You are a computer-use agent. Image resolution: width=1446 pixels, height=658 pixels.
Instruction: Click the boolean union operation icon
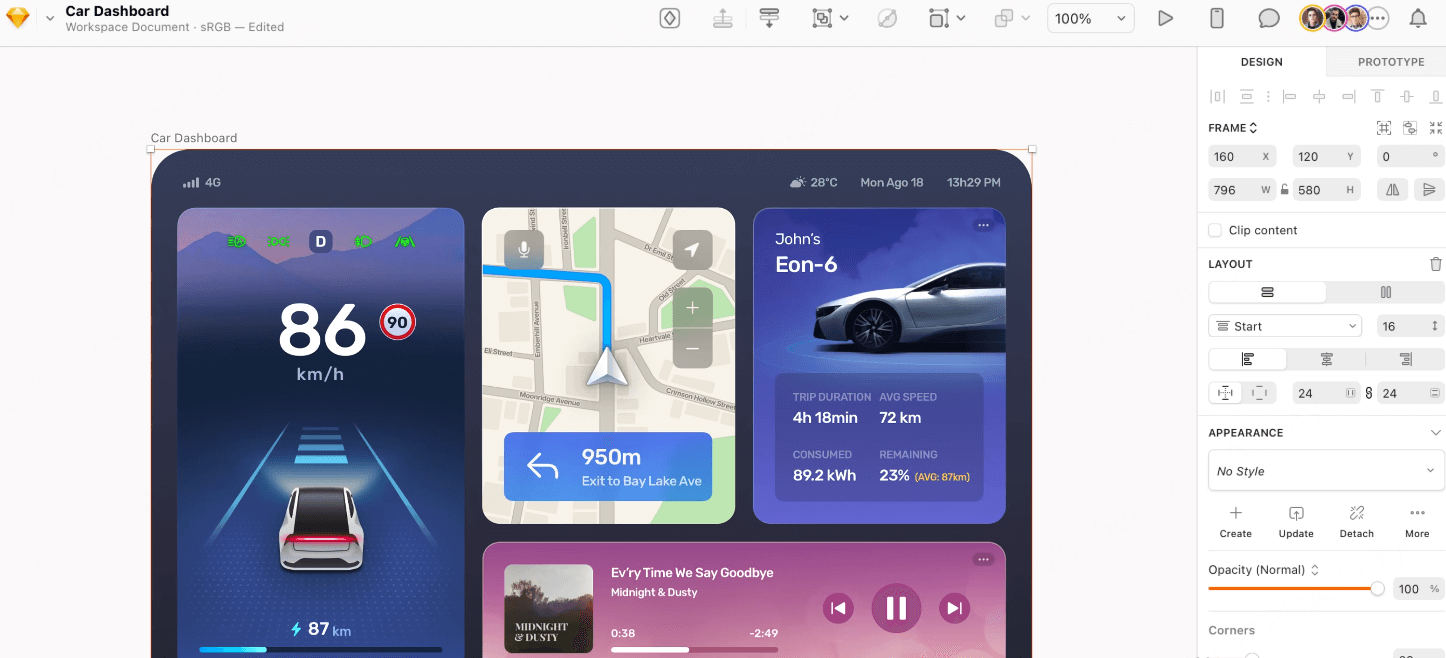pyautogui.click(x=1003, y=18)
